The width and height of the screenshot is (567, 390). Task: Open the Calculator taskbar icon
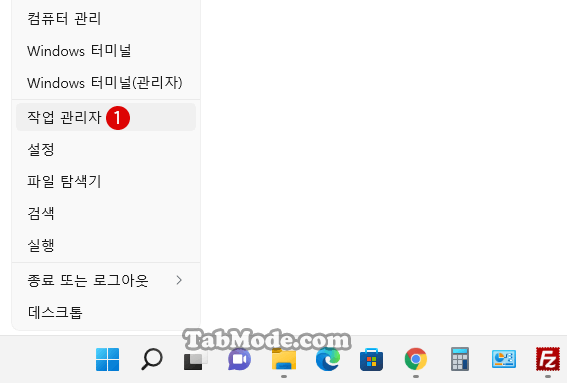460,359
